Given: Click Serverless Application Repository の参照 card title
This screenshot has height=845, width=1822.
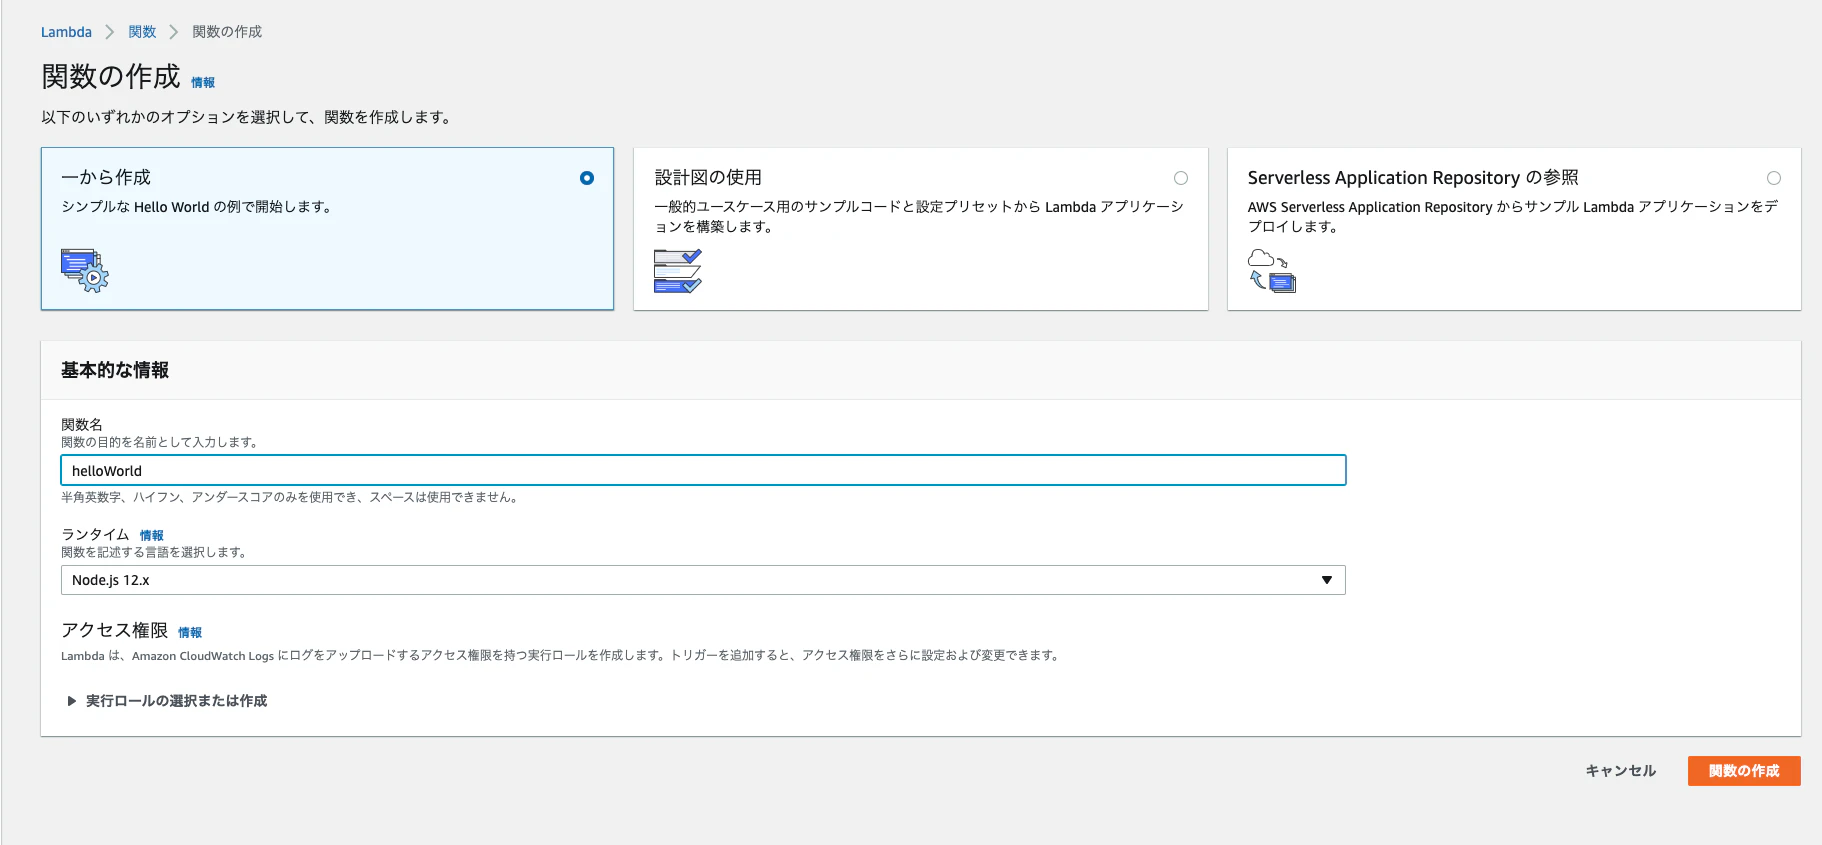Looking at the screenshot, I should (x=1413, y=177).
